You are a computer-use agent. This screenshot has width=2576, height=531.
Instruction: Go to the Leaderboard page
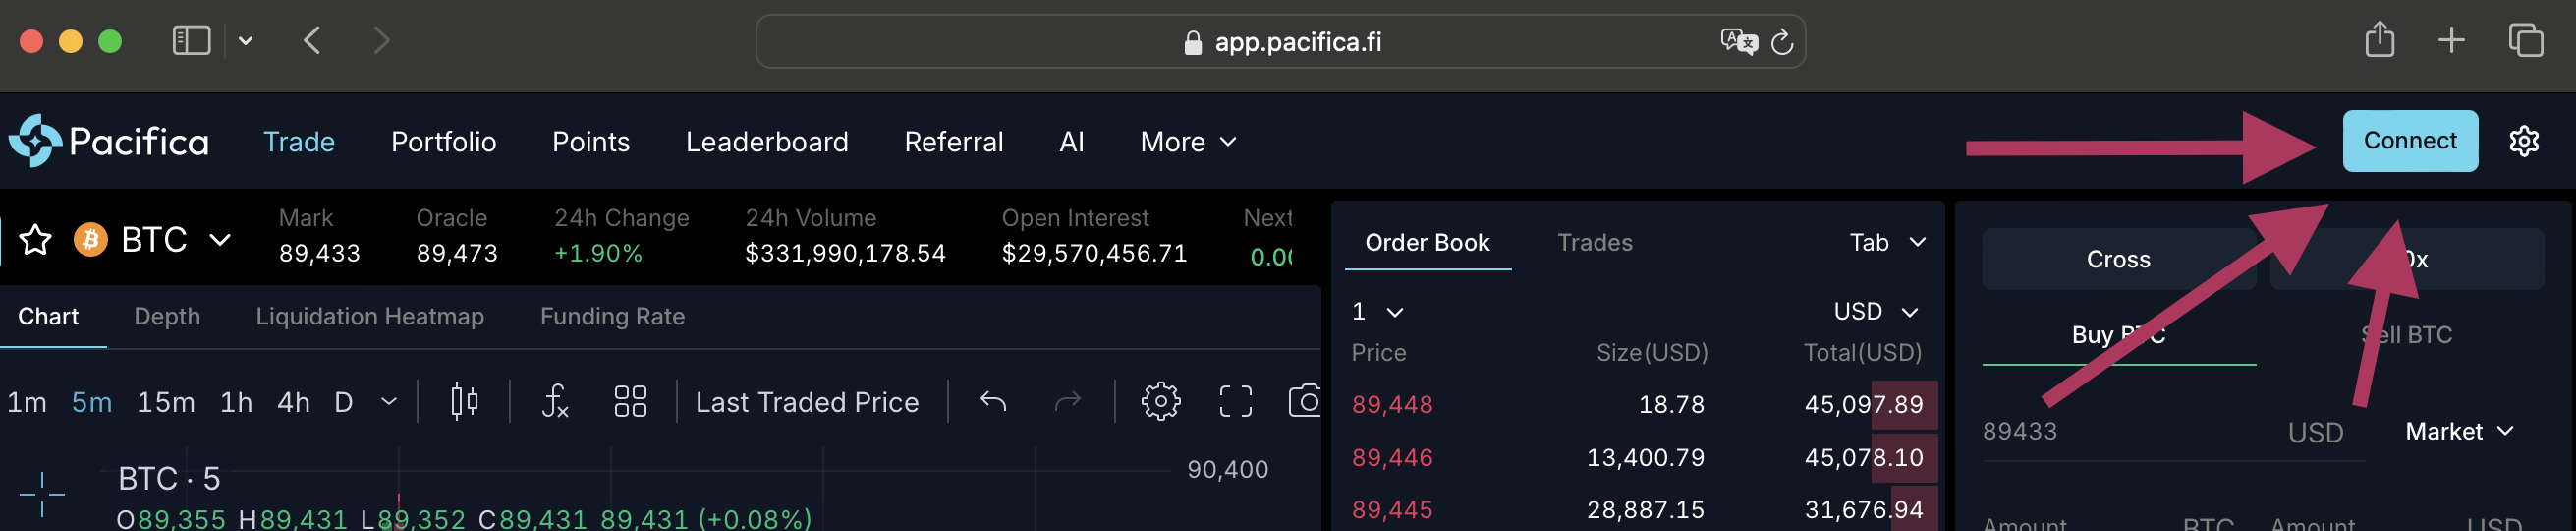click(766, 142)
